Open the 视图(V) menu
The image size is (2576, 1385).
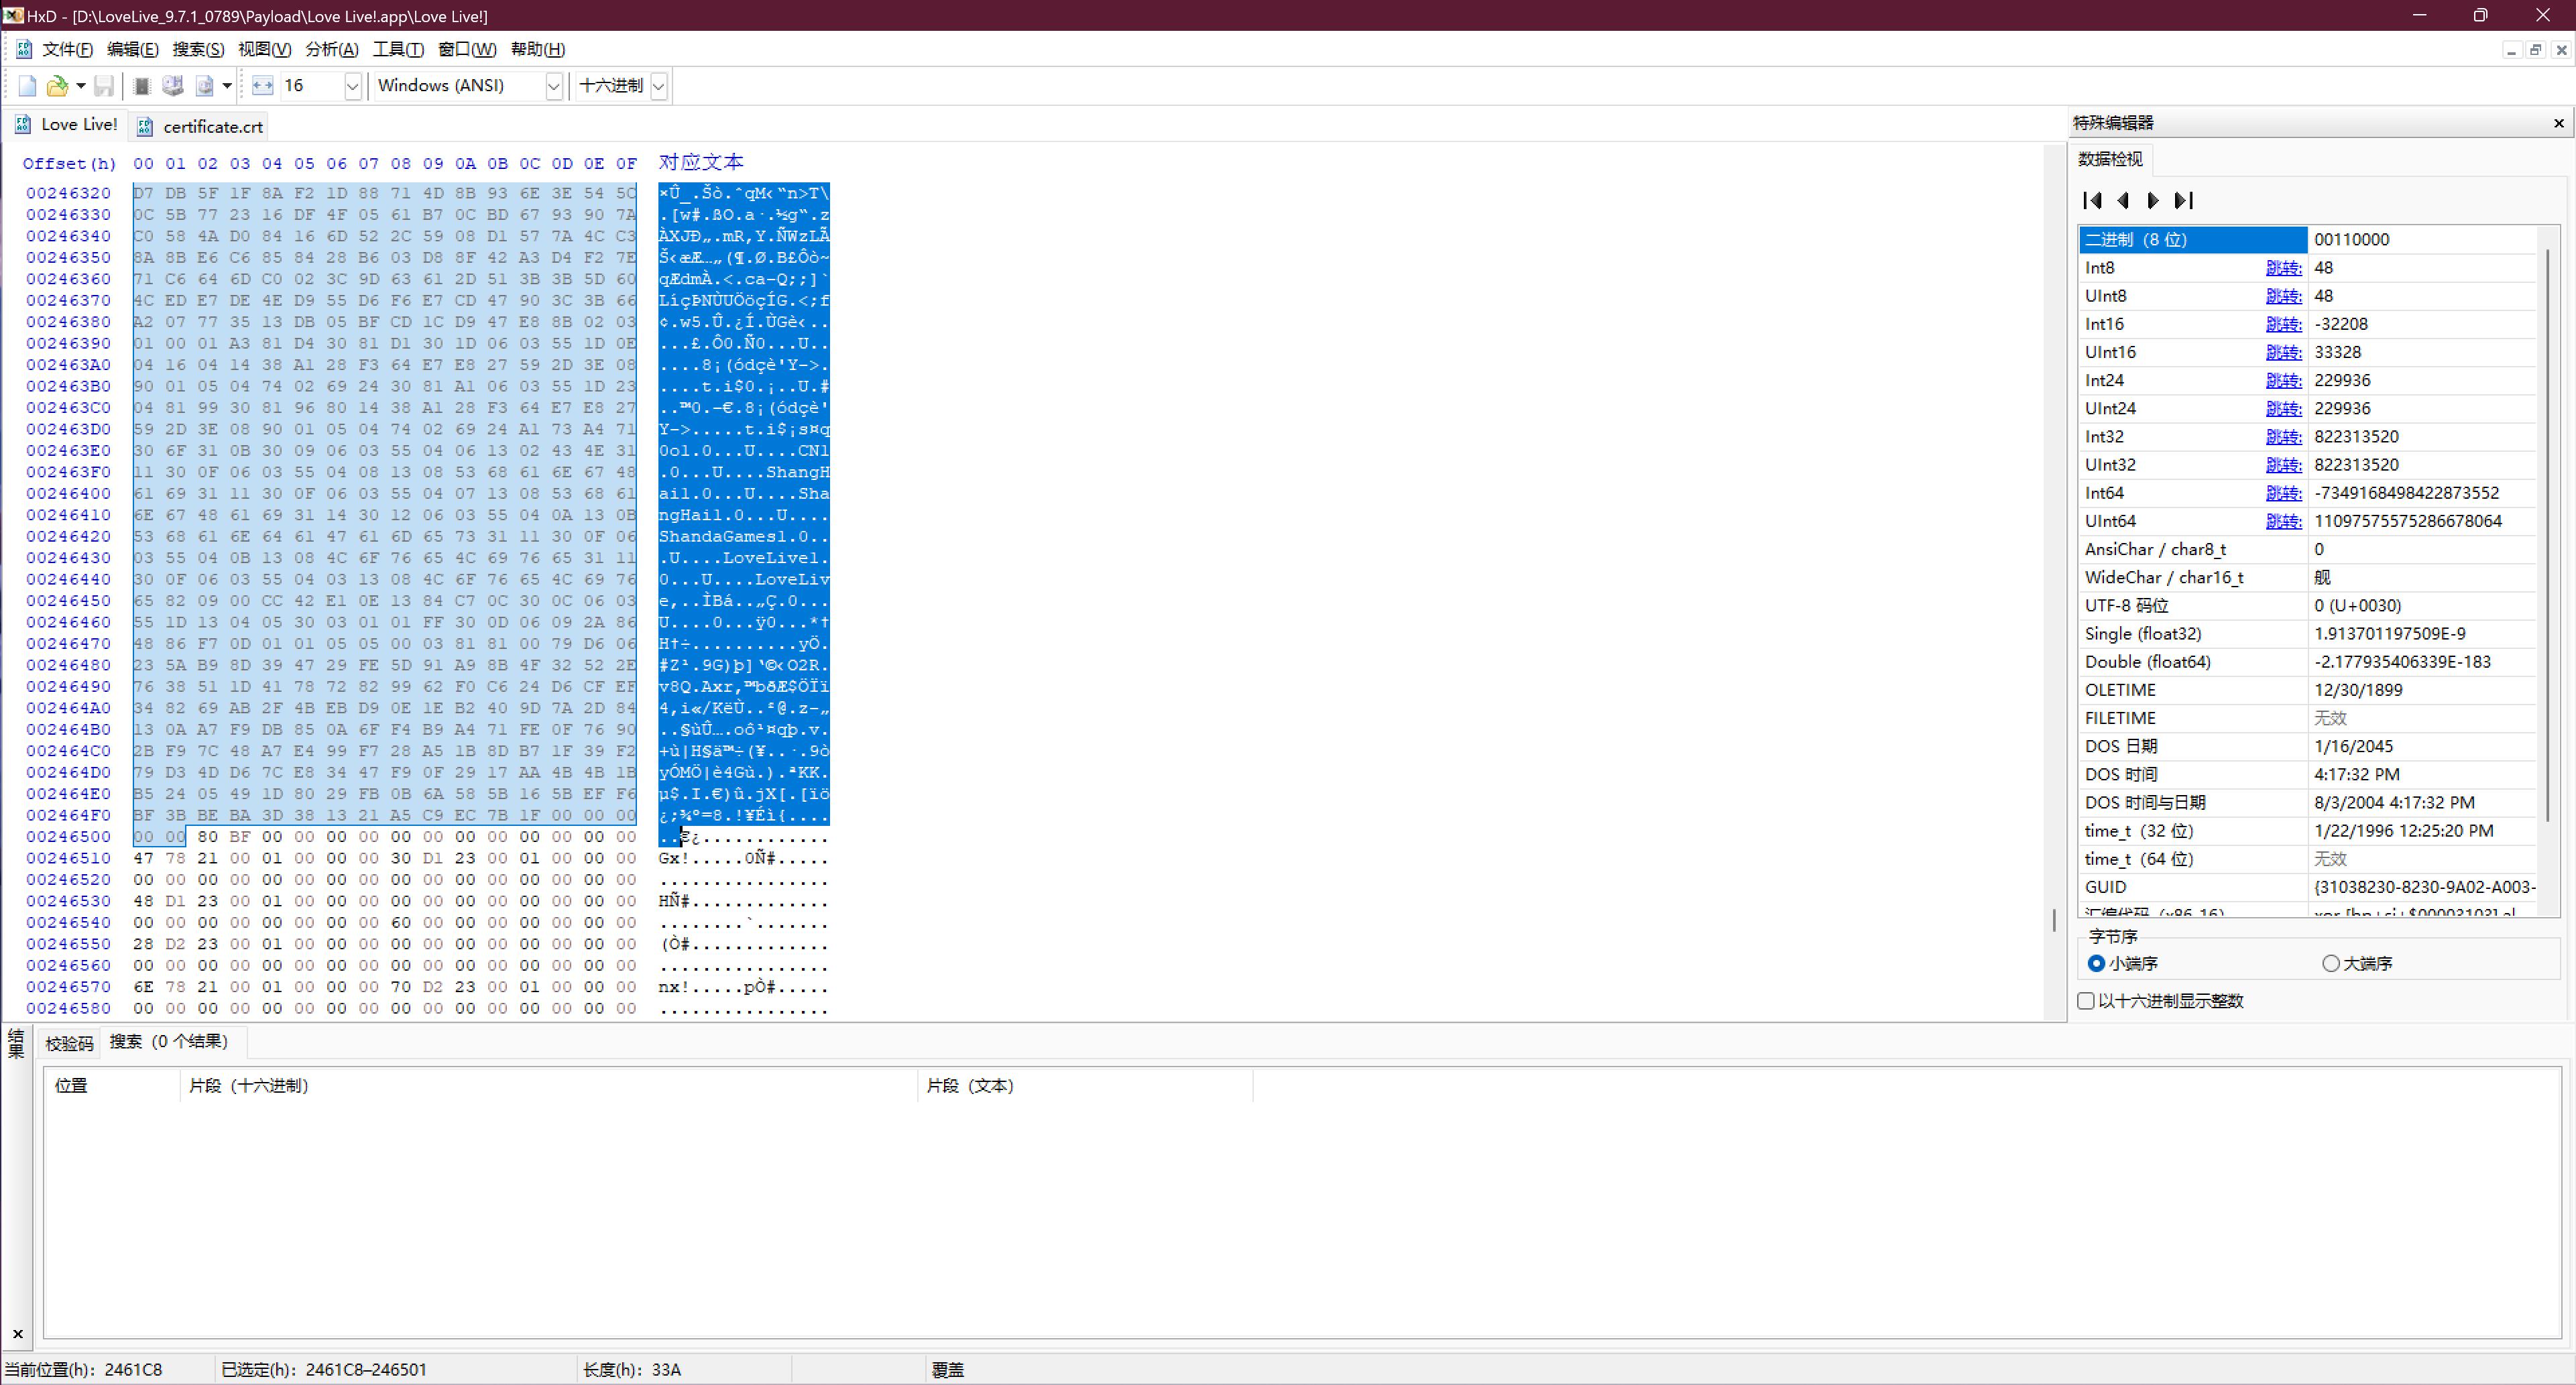(x=264, y=49)
